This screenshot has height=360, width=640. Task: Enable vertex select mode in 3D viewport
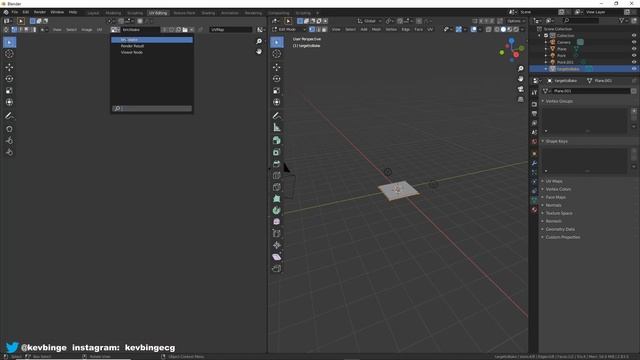coord(312,29)
